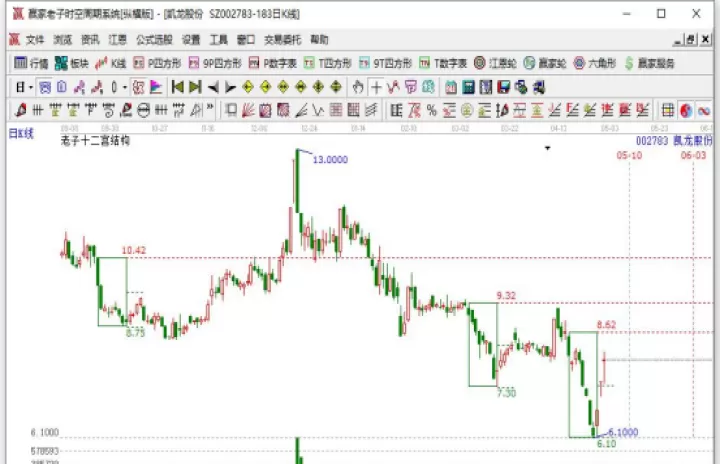This screenshot has width=720, height=464.
Task: Select the crosshair cursor tool
Action: pos(376,87)
